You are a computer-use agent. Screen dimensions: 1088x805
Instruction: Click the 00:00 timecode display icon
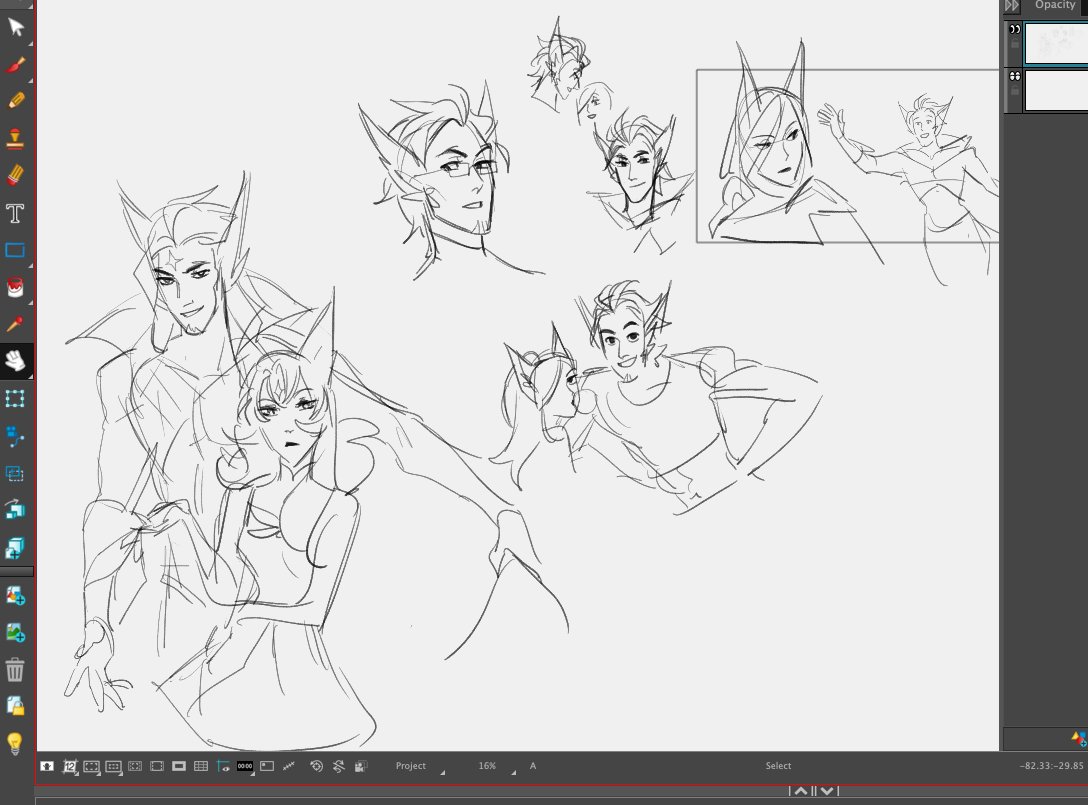[x=245, y=766]
